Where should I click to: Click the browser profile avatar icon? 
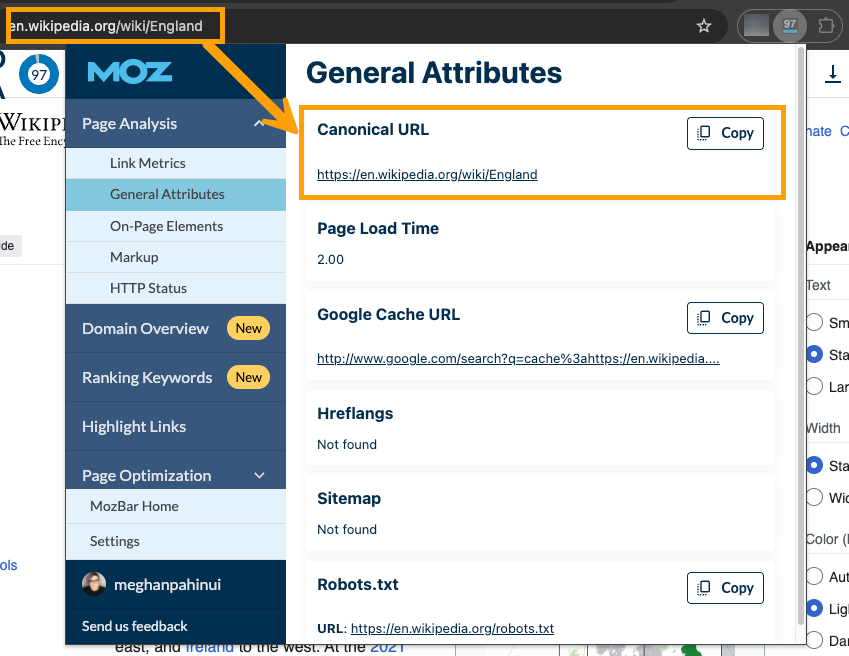point(757,25)
